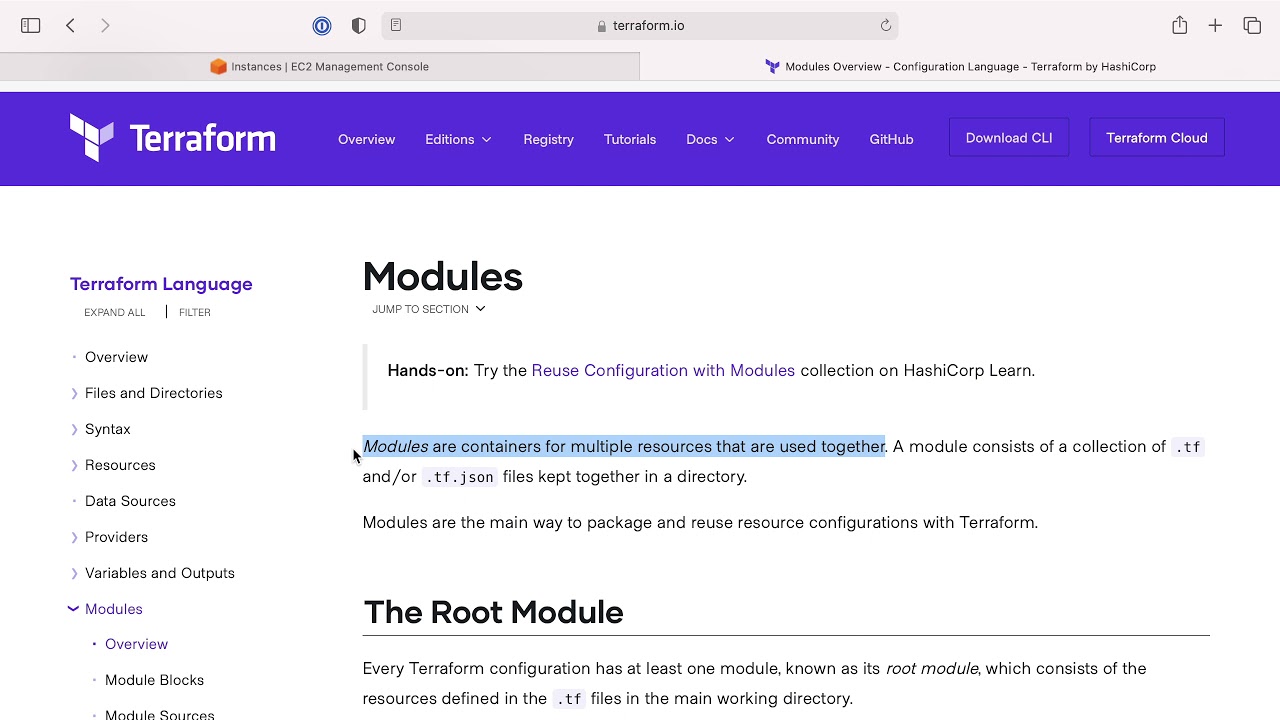Screen dimensions: 1280x720
Task: Open Tutorials from the top navigation
Action: pyautogui.click(x=630, y=139)
